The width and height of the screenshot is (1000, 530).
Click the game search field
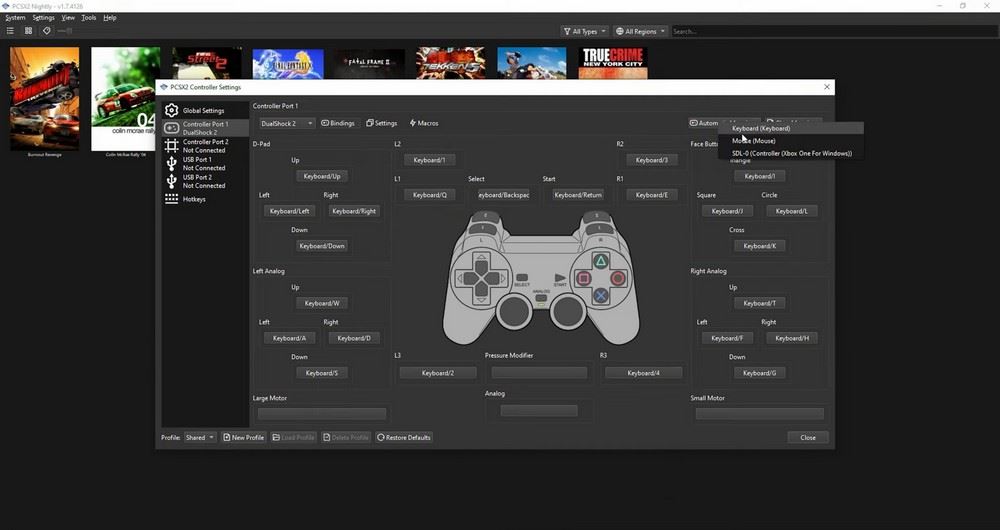834,31
